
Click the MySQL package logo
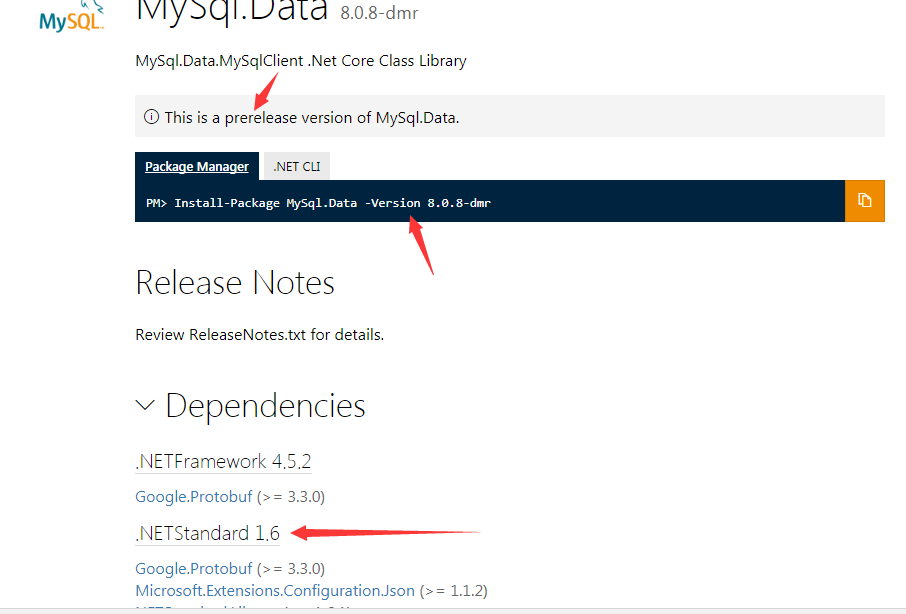coord(71,17)
